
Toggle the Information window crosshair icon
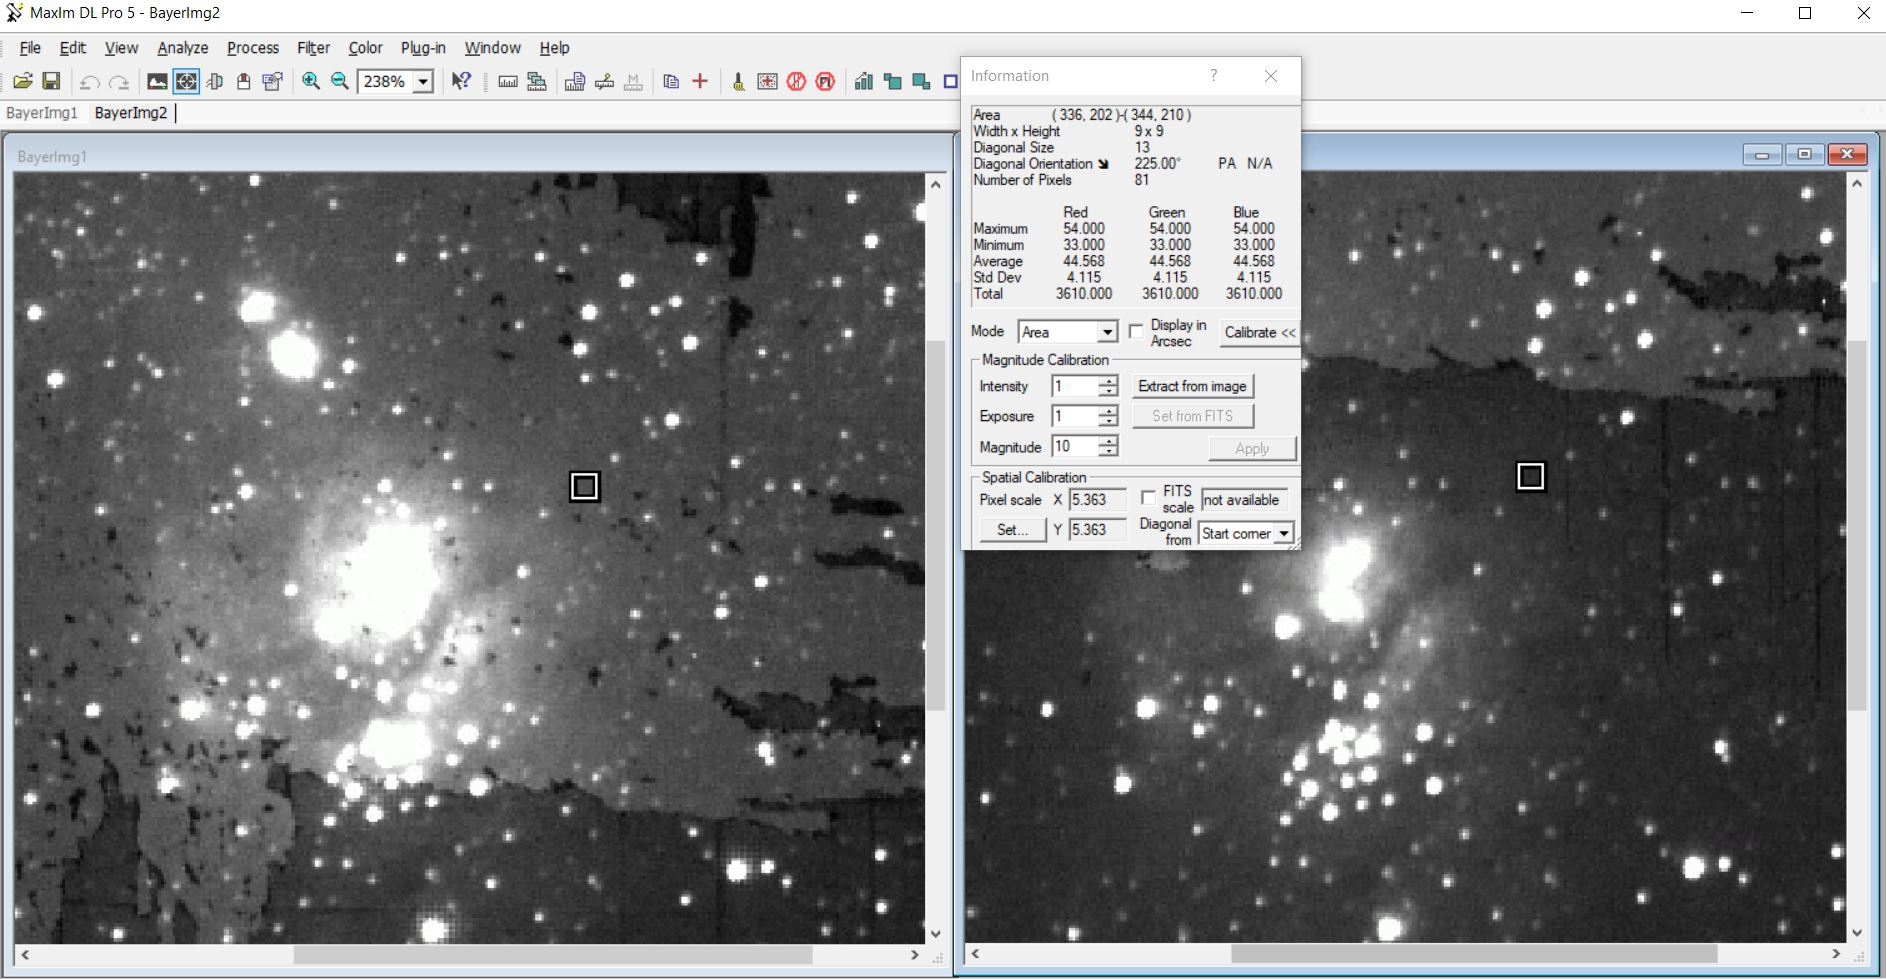coord(186,82)
